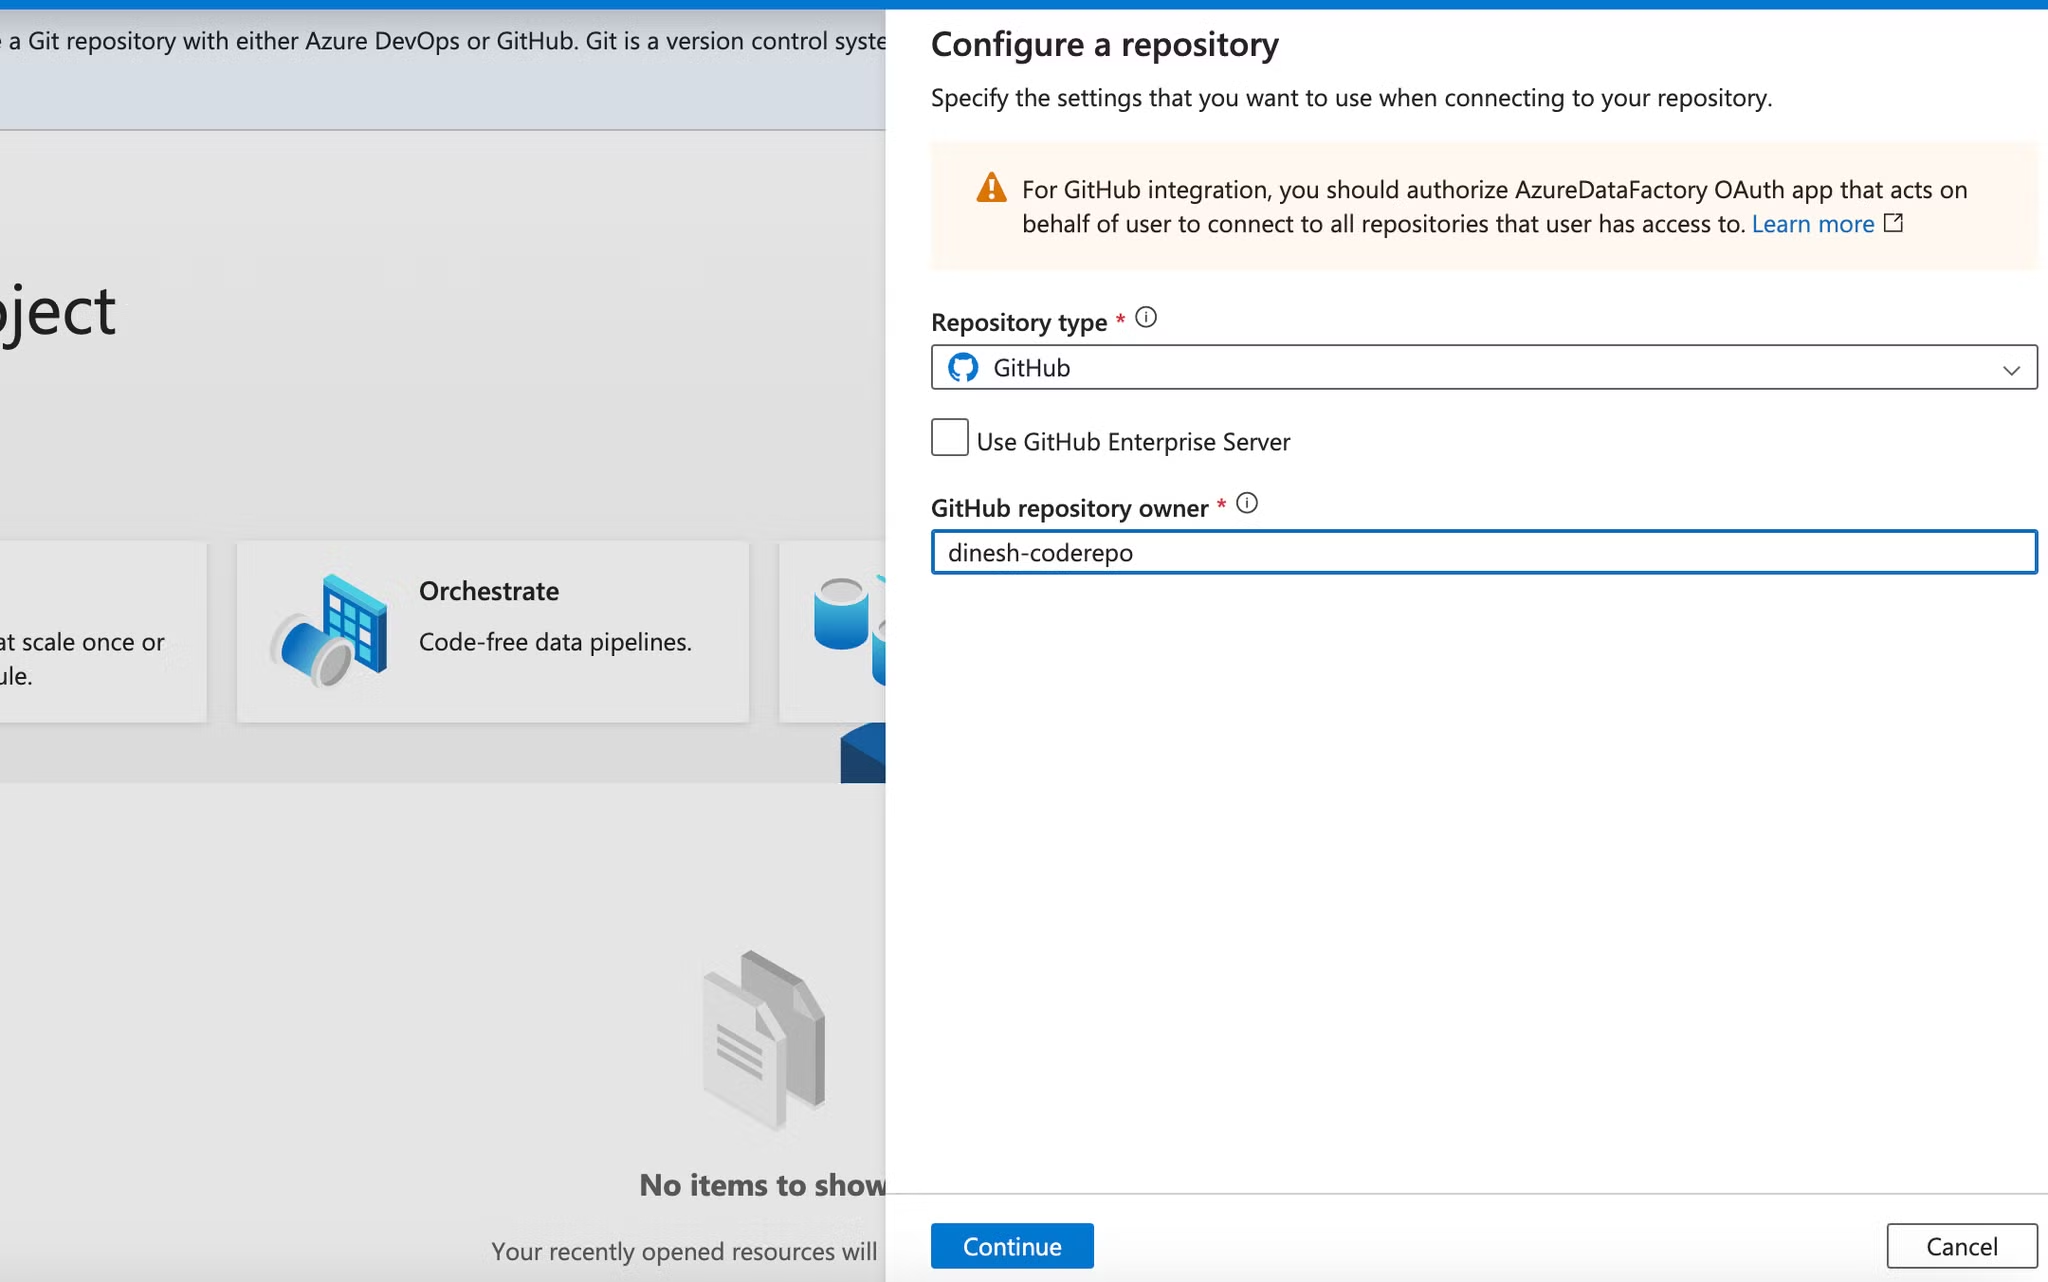The width and height of the screenshot is (2048, 1282).
Task: Click the database cylinder icon card
Action: 832,631
